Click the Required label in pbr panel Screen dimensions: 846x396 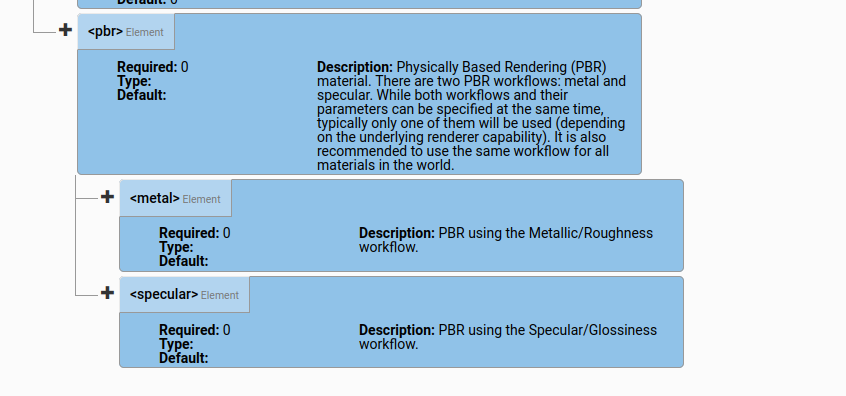pos(147,67)
